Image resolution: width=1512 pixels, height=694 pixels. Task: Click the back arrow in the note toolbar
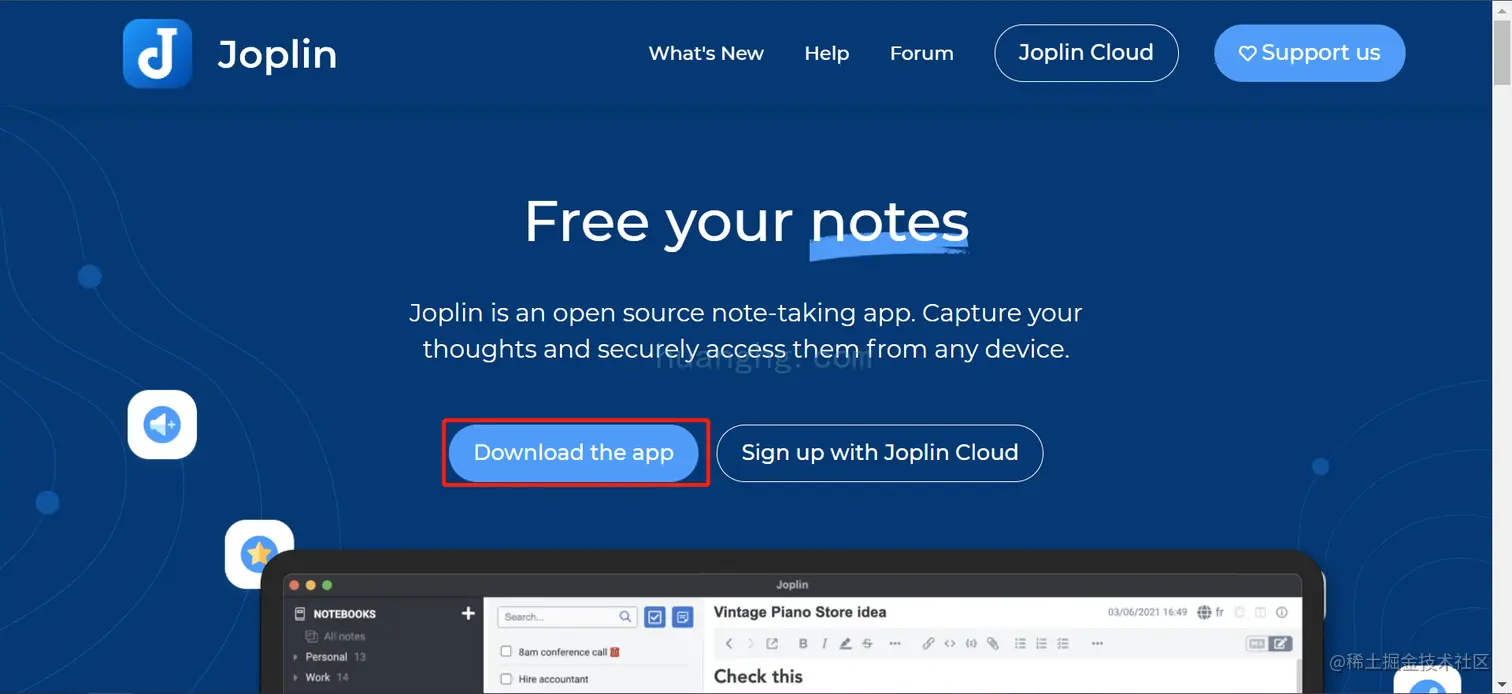(x=729, y=643)
